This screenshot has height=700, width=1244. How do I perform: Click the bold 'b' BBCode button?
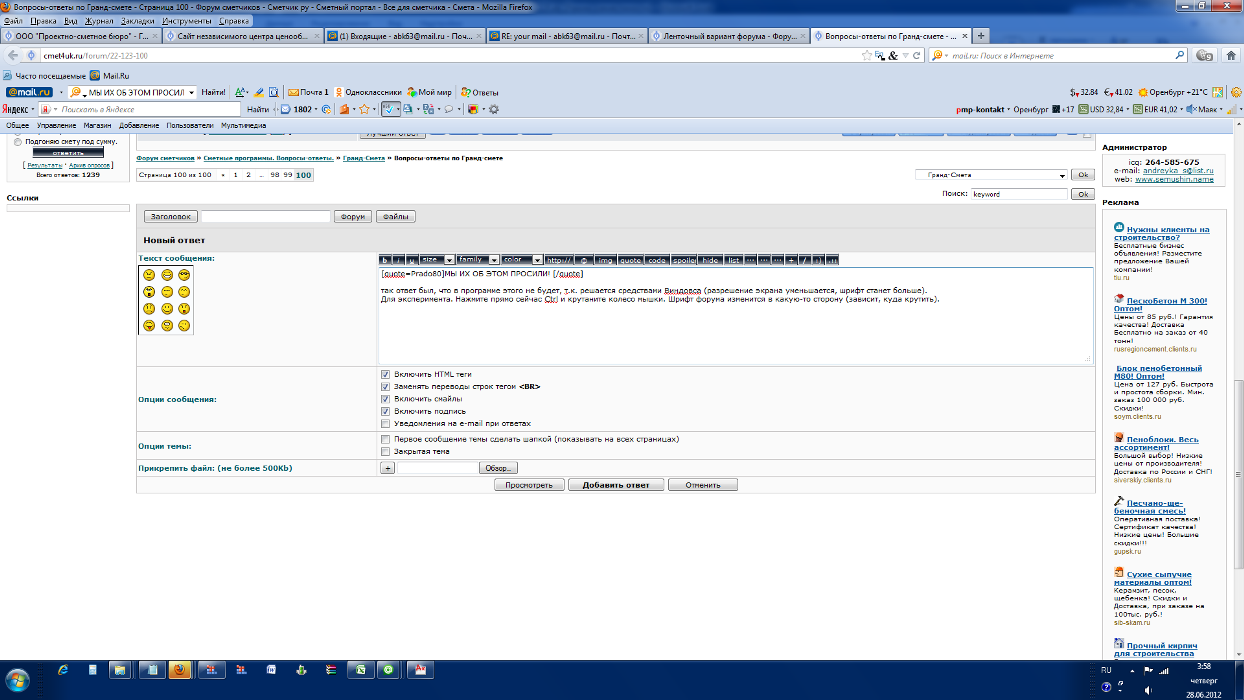point(385,260)
